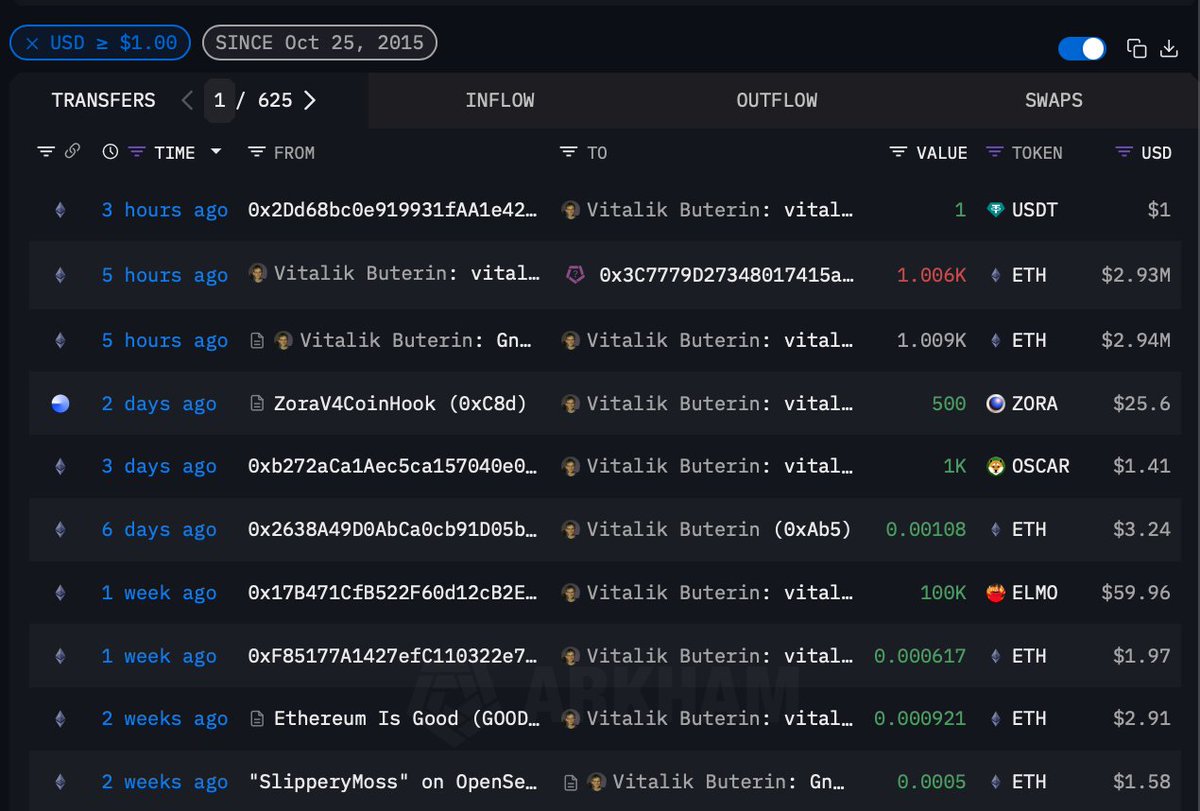Image resolution: width=1200 pixels, height=811 pixels.
Task: Click Ethereum chain icon in USDT row
Action: pos(60,210)
